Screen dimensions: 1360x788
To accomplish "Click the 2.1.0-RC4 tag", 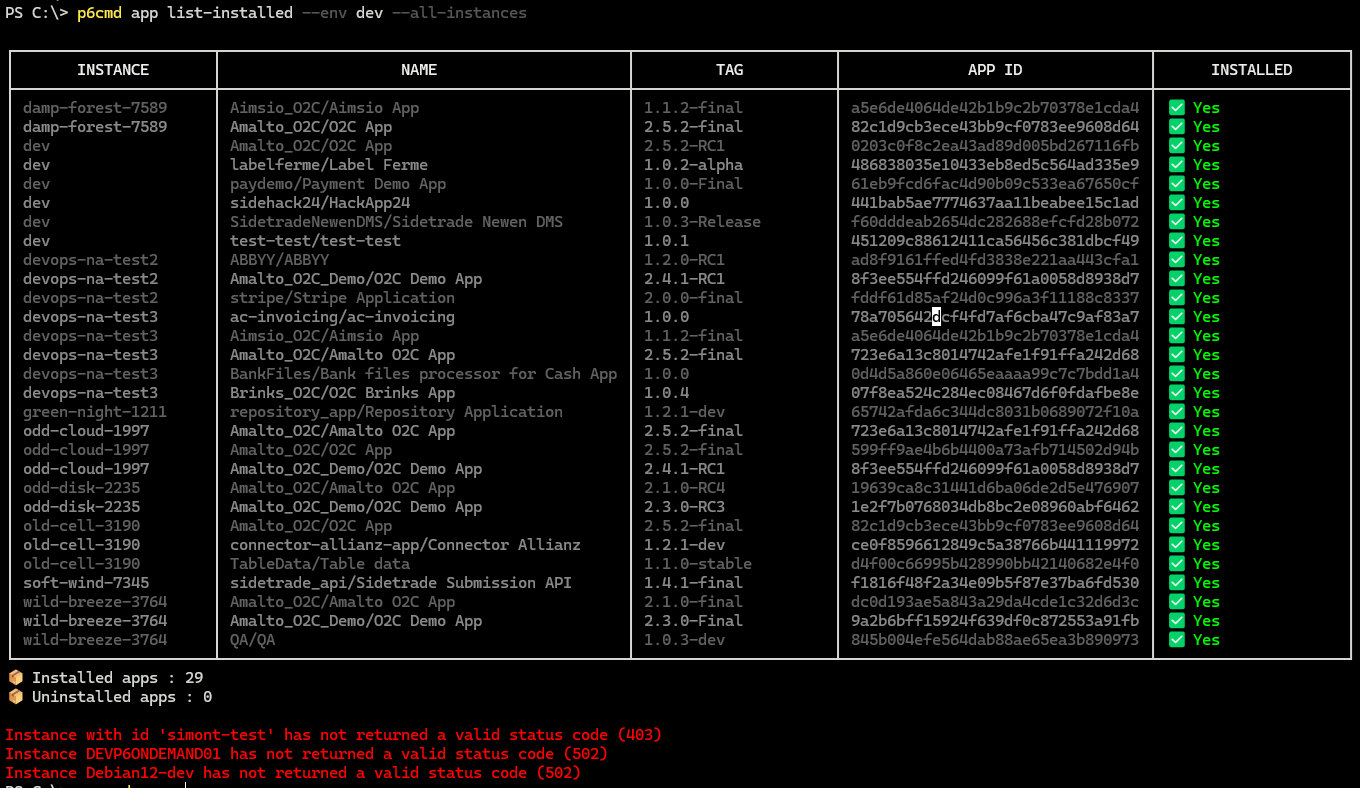I will click(x=684, y=488).
